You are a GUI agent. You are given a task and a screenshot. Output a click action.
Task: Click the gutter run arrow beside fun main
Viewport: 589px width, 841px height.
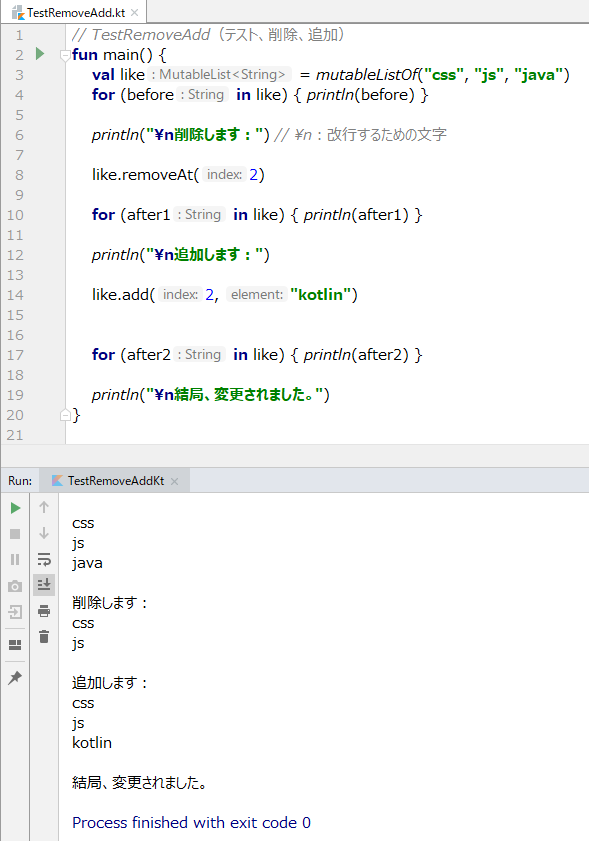pos(40,54)
